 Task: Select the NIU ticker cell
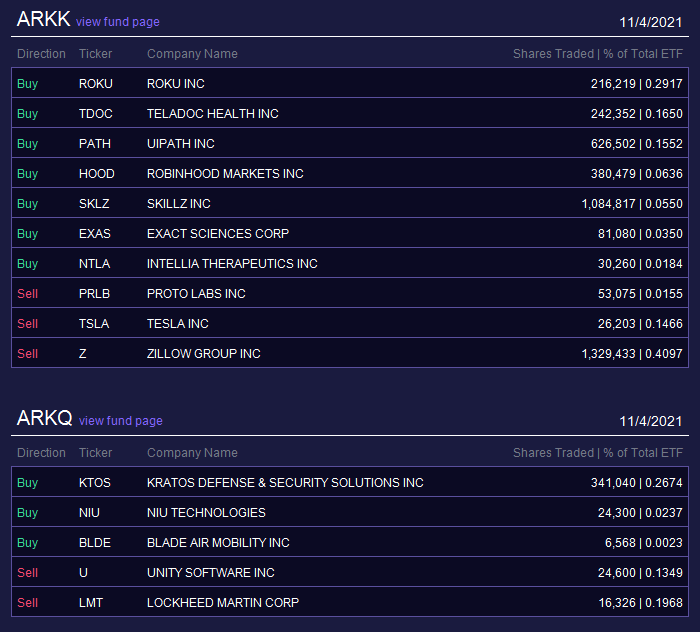pos(89,512)
